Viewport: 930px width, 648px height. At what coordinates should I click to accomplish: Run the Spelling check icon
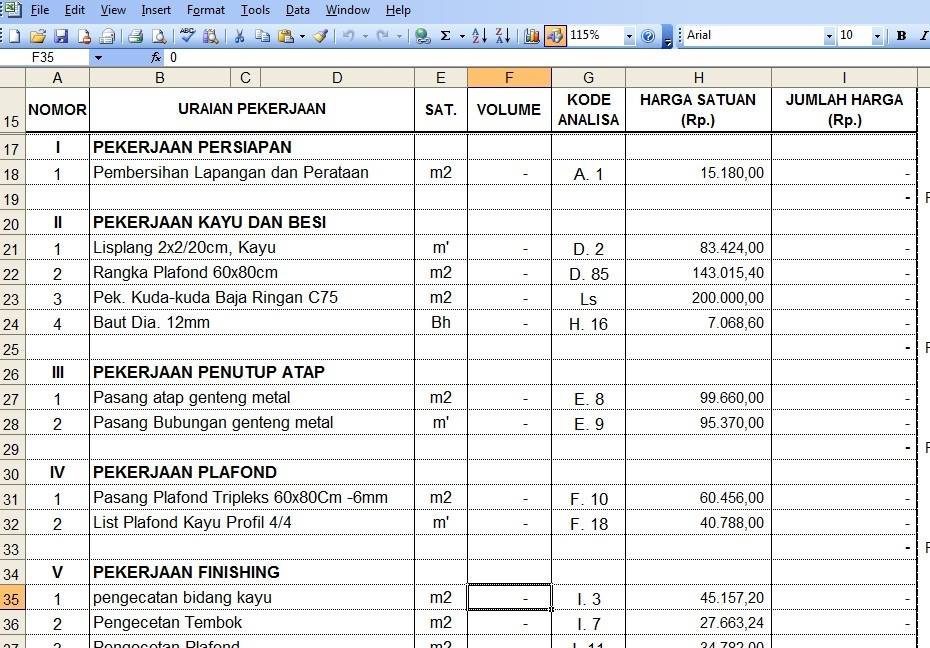coord(187,36)
